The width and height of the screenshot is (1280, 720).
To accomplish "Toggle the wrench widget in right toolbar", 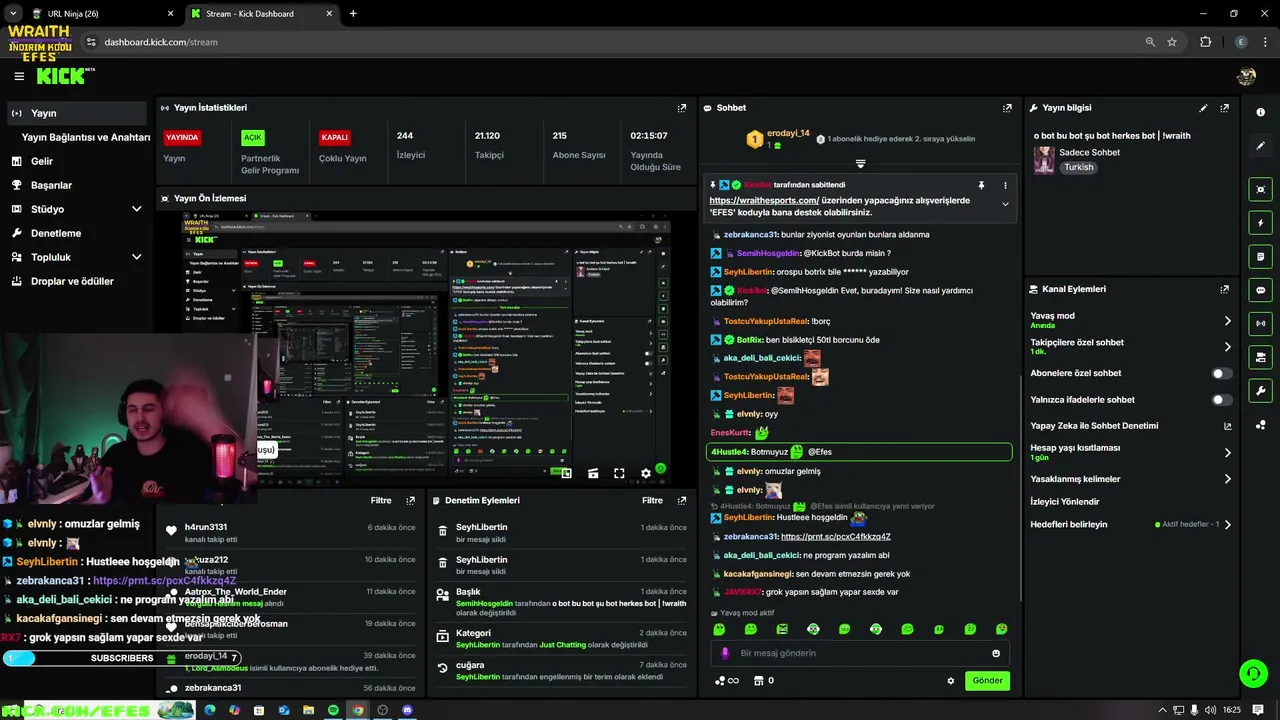I will click(1261, 391).
